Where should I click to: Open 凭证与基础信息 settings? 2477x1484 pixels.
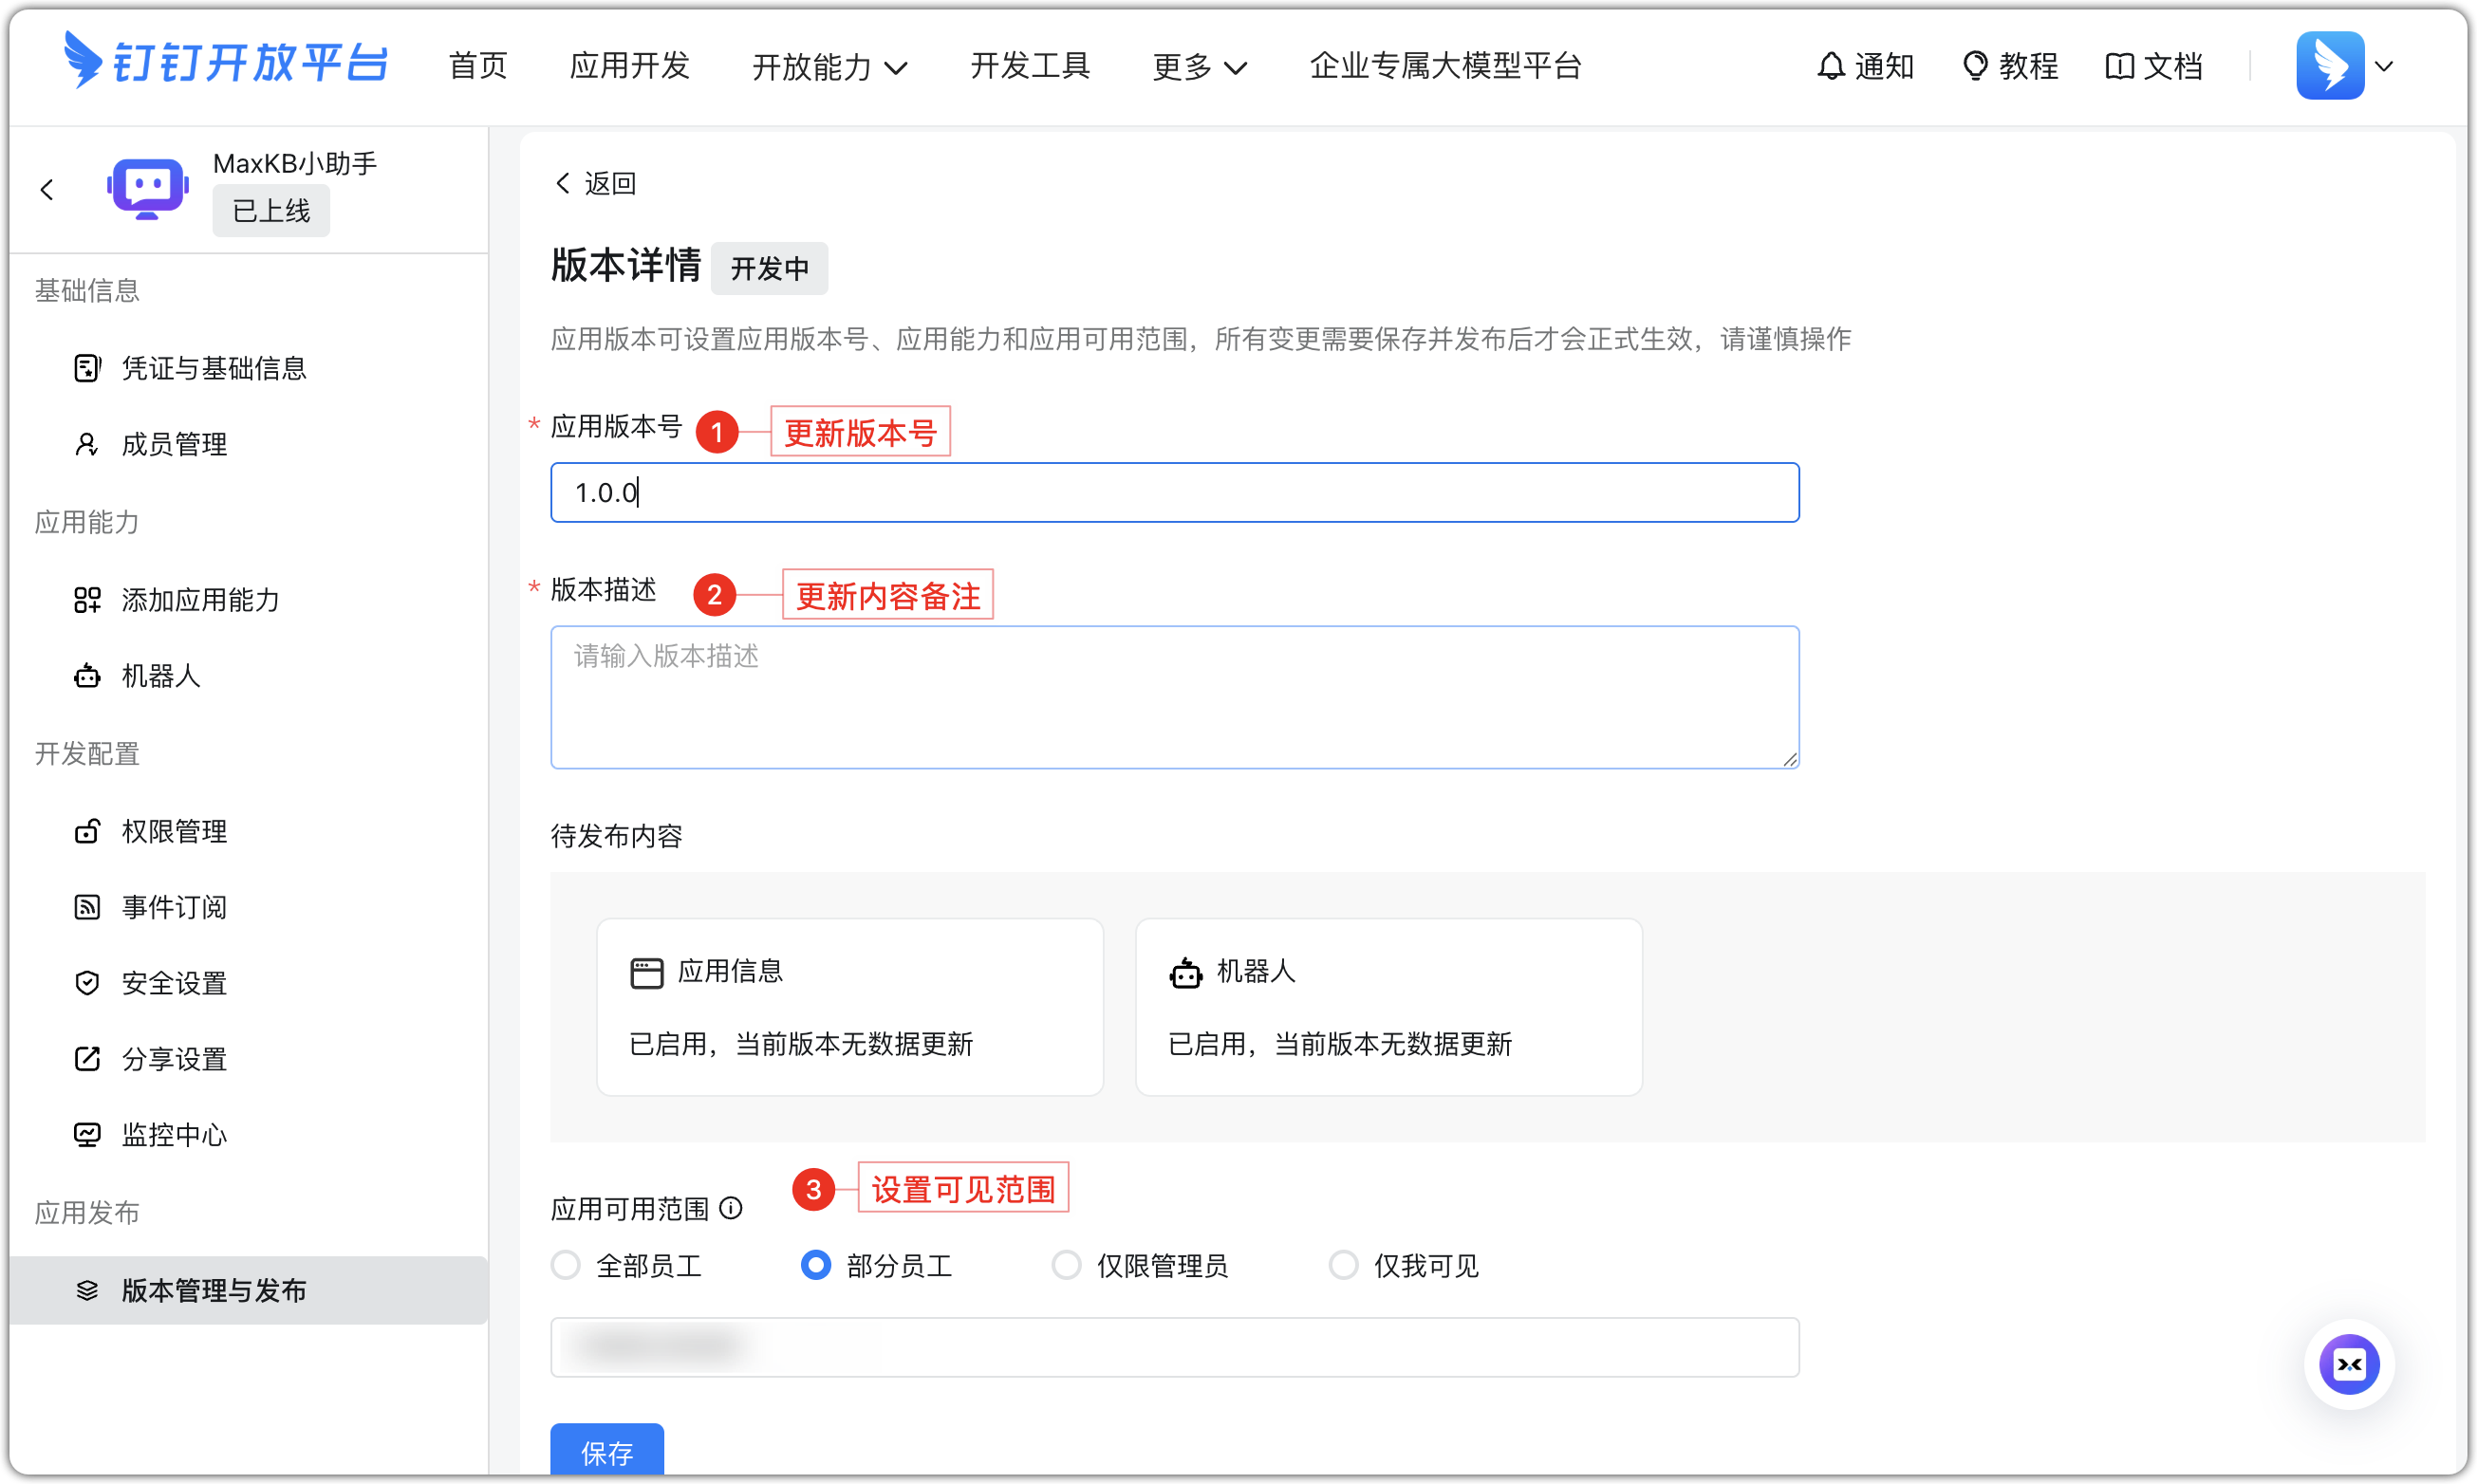tap(214, 368)
